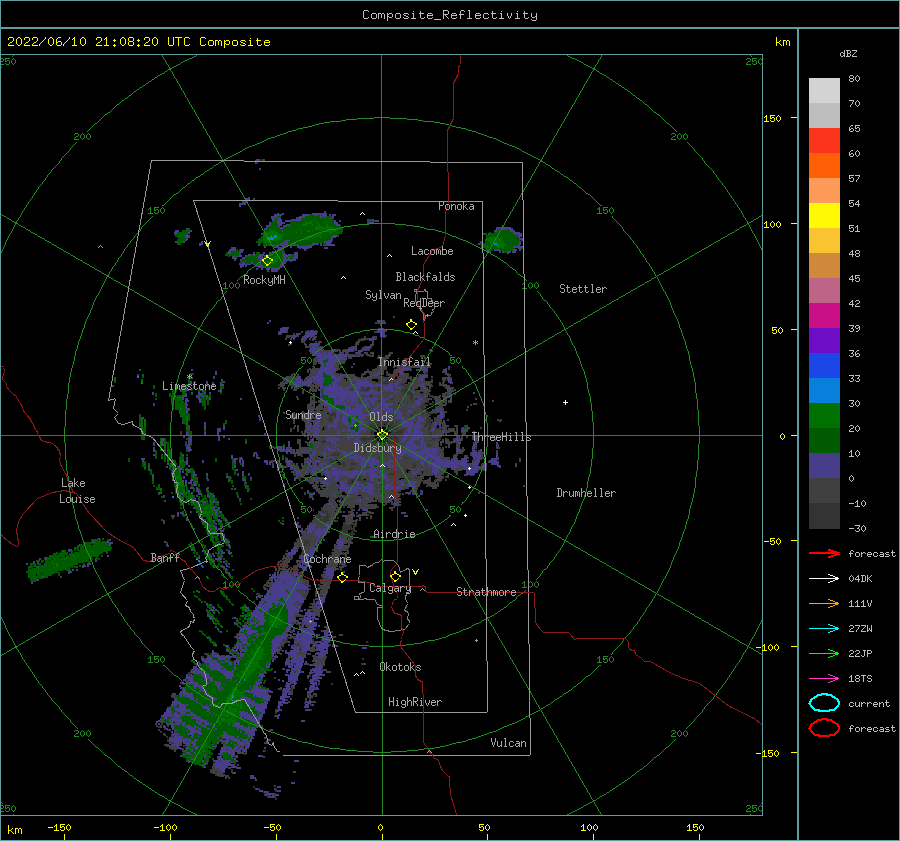Click the white 04DK arrow legend icon
The image size is (900, 841).
(x=824, y=578)
